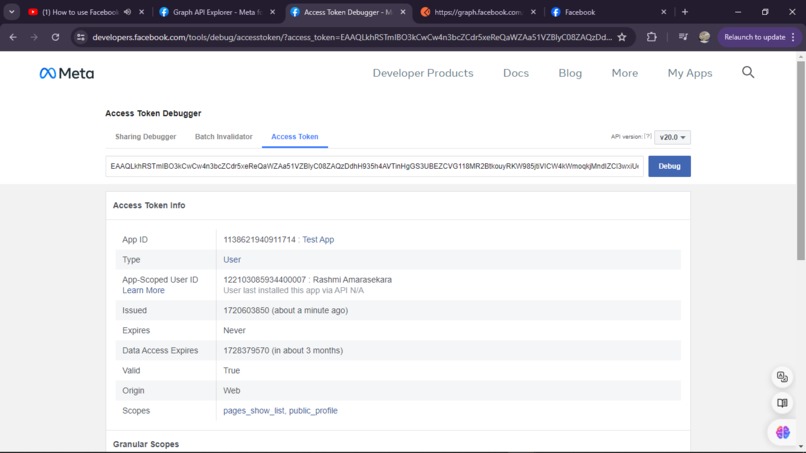Open the Test App link
The image size is (806, 453).
(x=318, y=240)
